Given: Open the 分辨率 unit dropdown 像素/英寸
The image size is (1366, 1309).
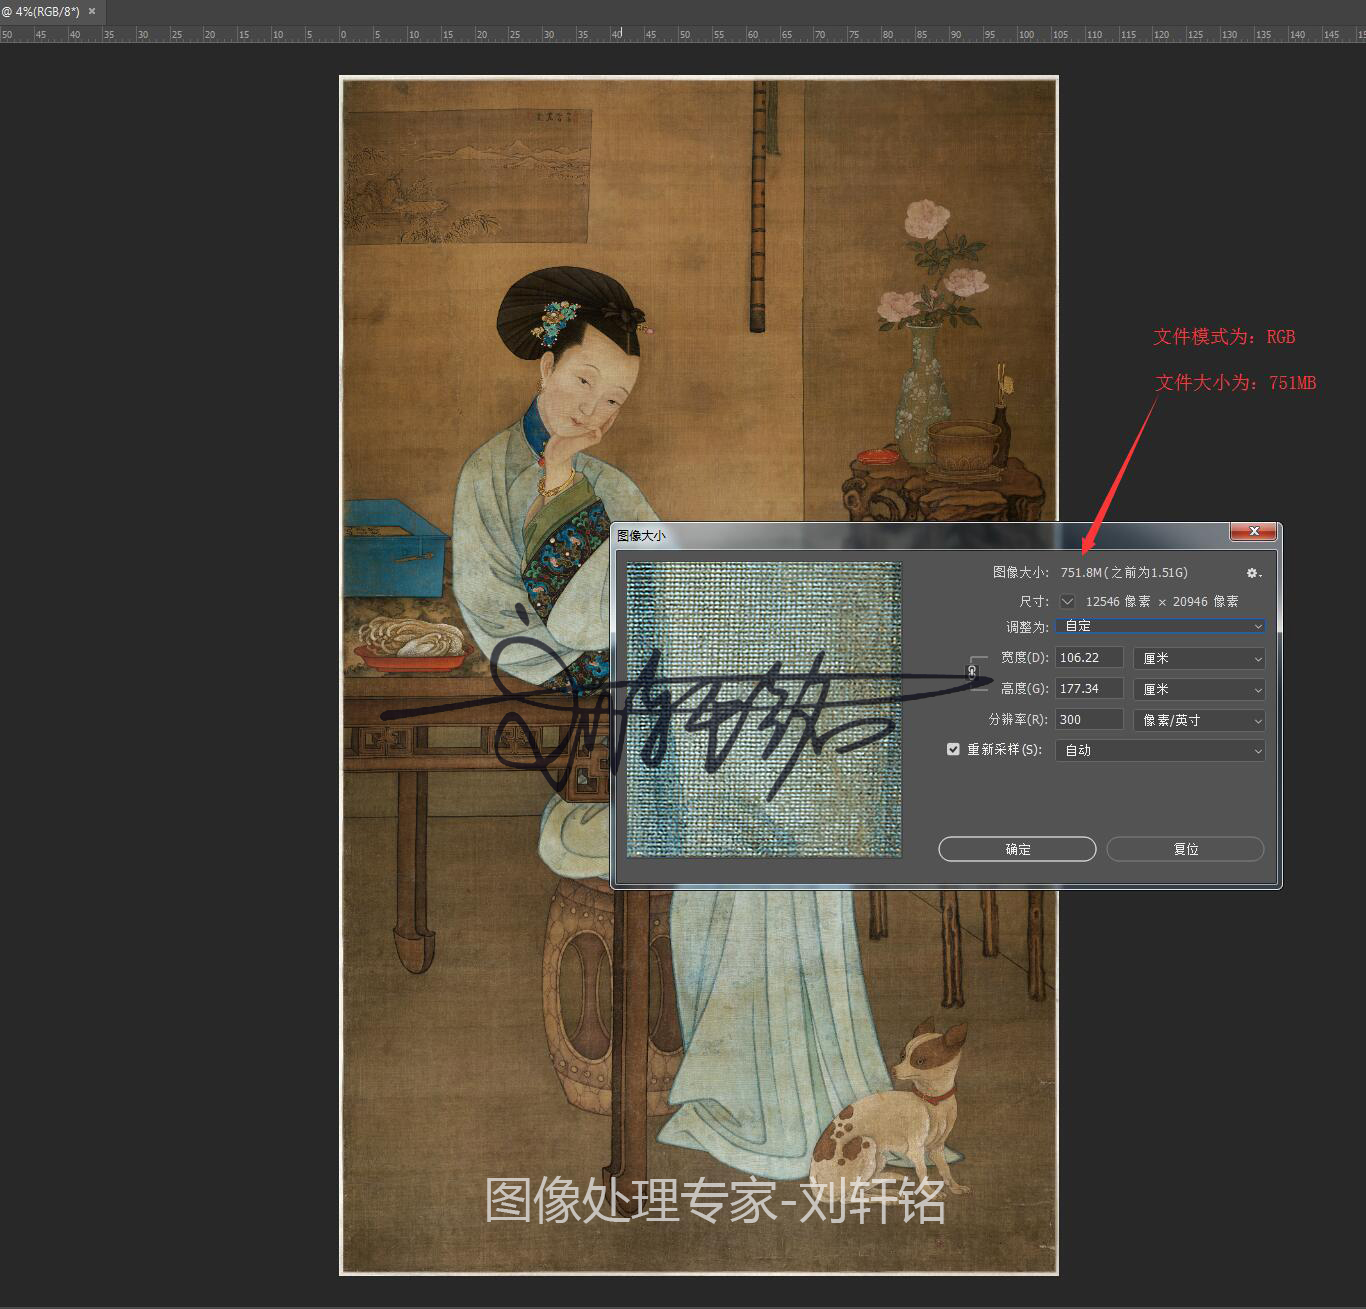Looking at the screenshot, I should click(x=1199, y=720).
